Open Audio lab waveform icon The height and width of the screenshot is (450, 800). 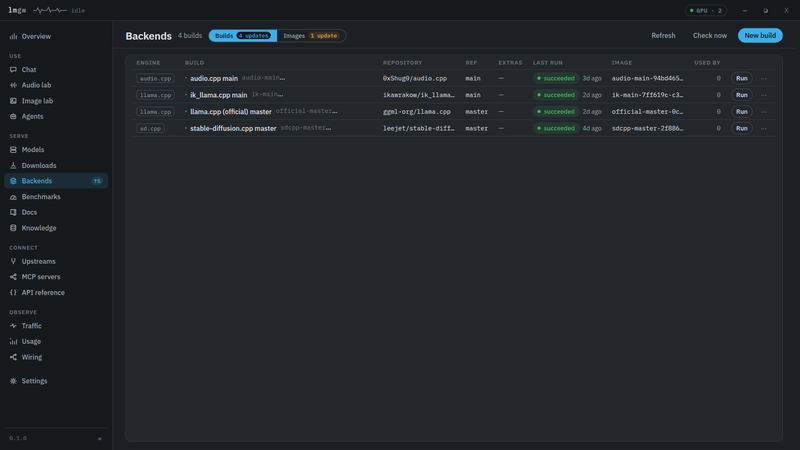click(13, 85)
